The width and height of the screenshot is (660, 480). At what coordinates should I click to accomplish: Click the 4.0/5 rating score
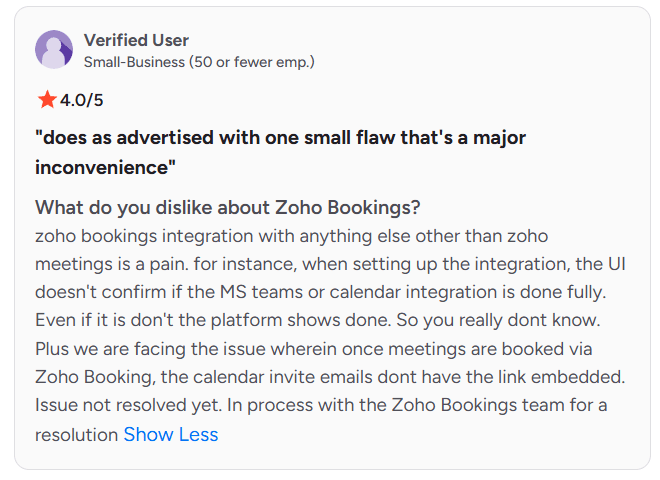point(82,100)
